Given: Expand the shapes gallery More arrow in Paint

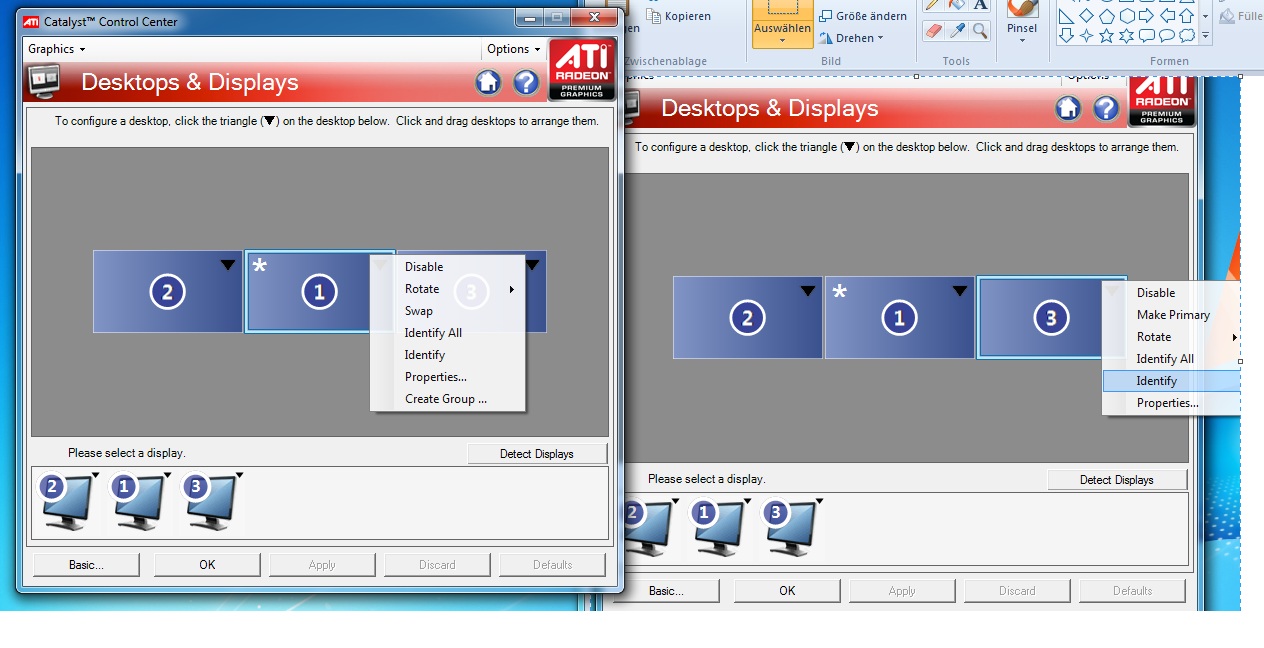Looking at the screenshot, I should (1205, 36).
